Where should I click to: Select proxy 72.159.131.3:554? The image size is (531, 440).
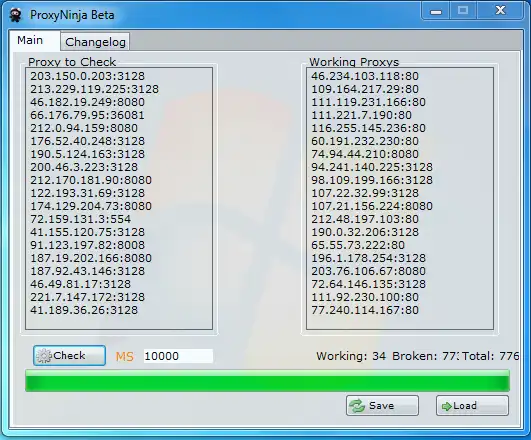point(81,219)
